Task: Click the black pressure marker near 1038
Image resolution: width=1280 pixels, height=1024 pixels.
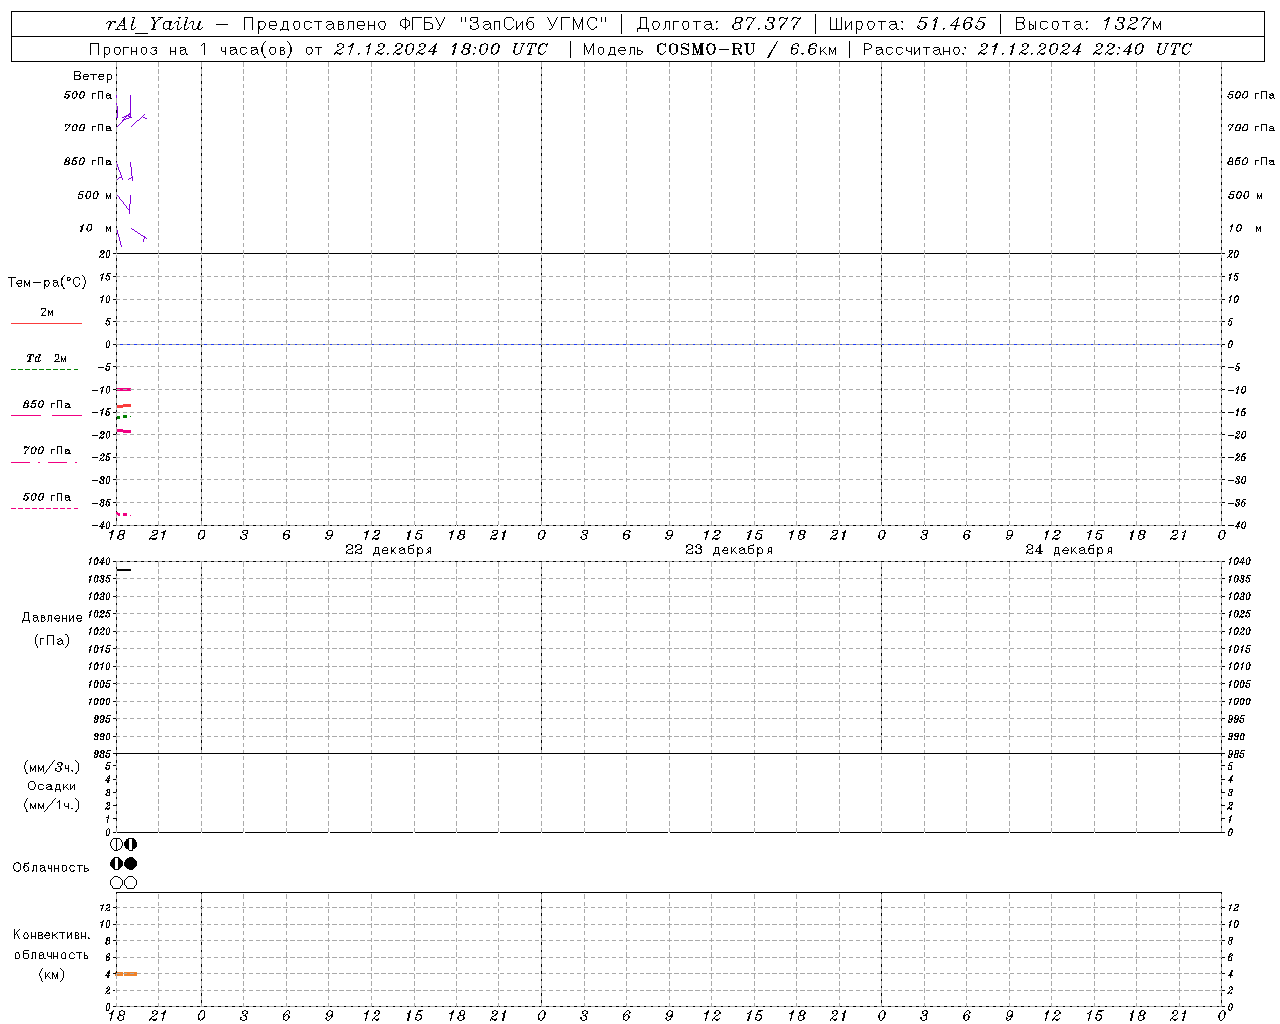Action: (124, 570)
